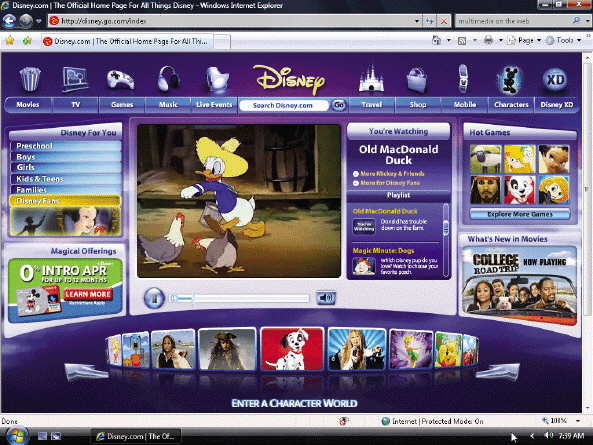Click the Characters Mickey icon

pos(510,80)
